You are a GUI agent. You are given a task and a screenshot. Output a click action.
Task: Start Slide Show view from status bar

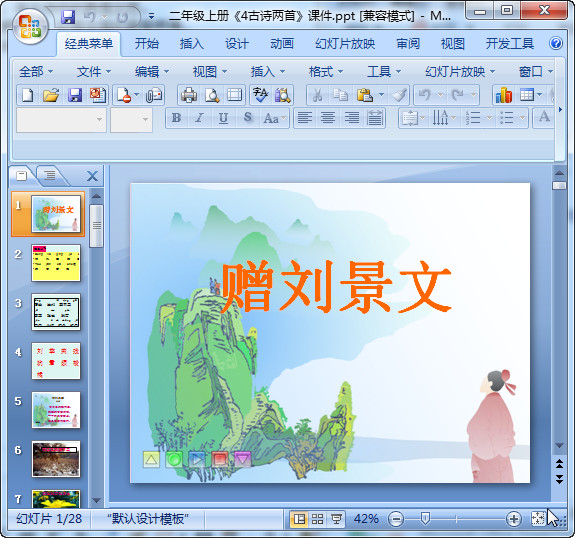[336, 519]
